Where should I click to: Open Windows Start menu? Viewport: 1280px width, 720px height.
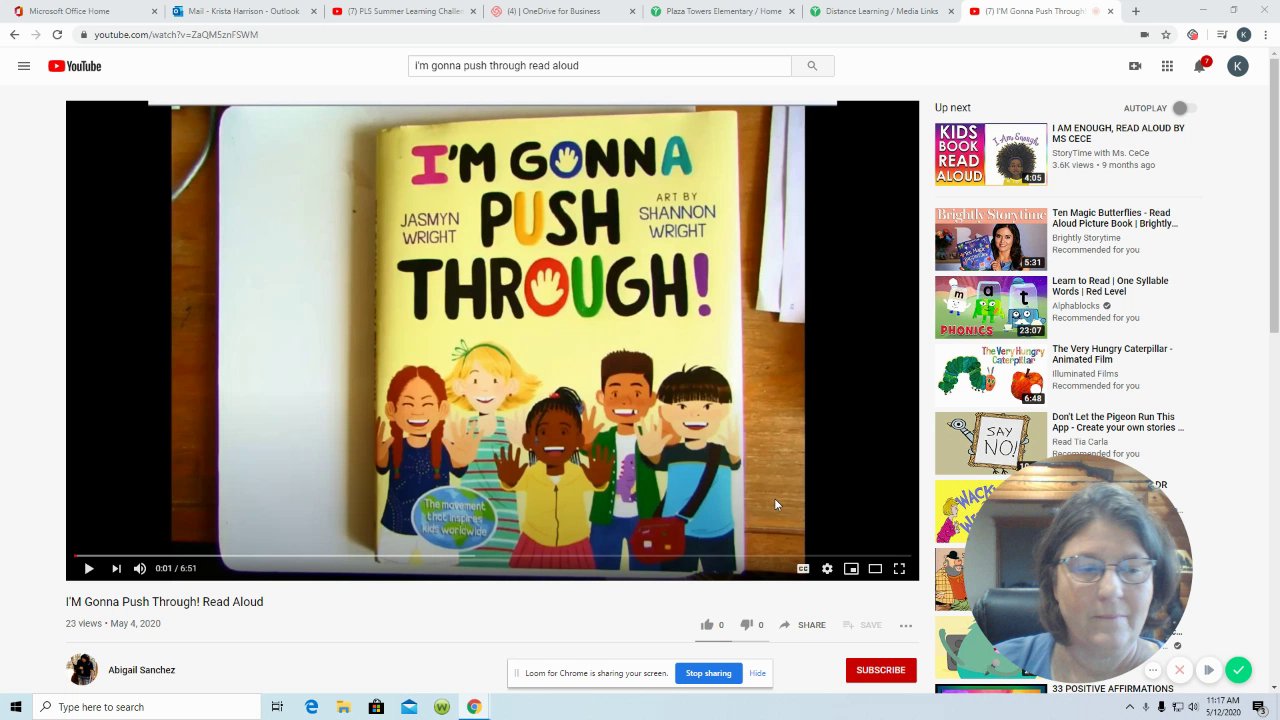[15, 707]
